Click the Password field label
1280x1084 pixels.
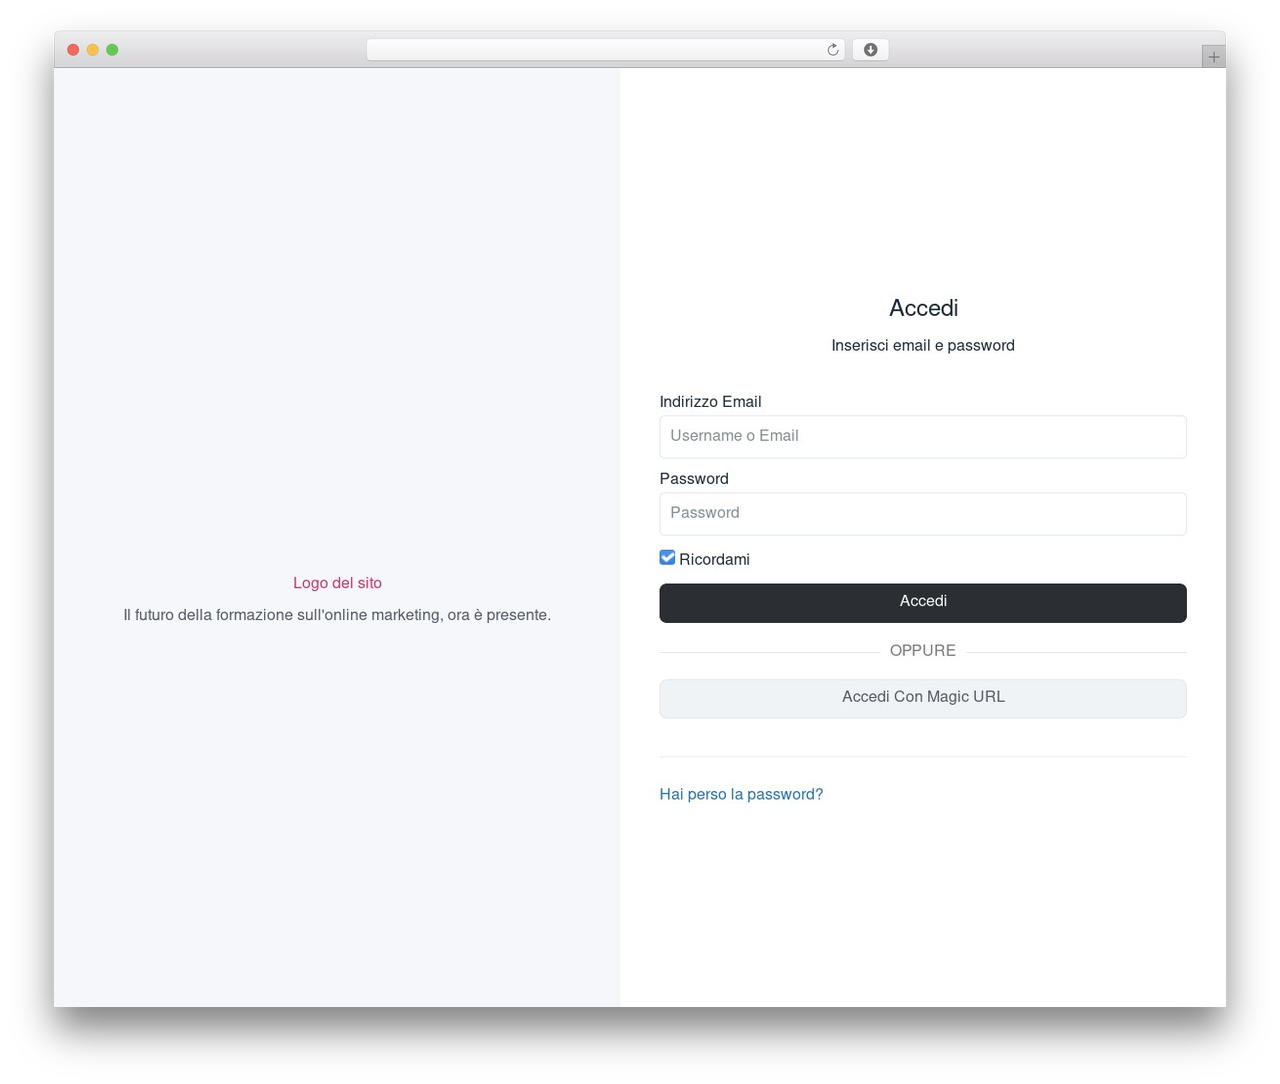tap(694, 478)
